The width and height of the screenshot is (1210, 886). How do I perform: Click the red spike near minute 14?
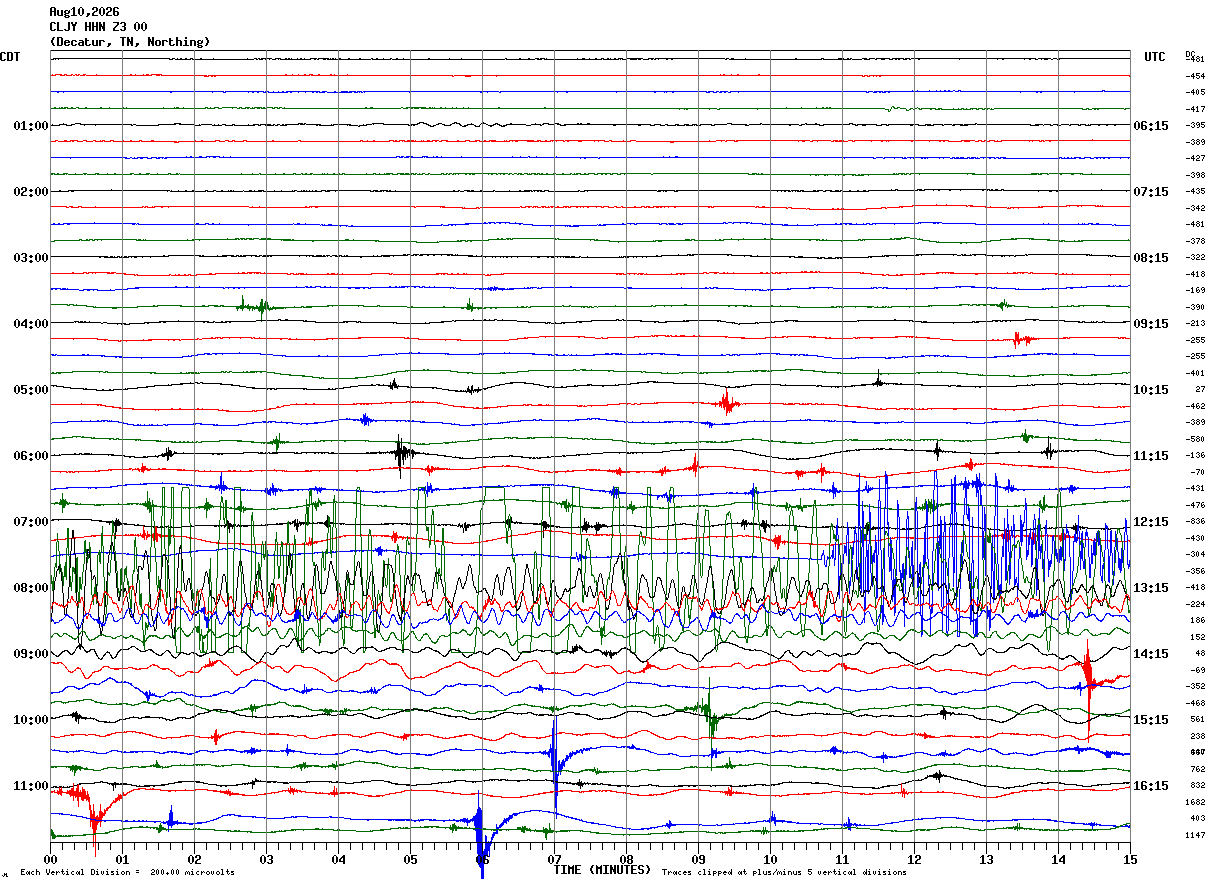pos(1088,690)
